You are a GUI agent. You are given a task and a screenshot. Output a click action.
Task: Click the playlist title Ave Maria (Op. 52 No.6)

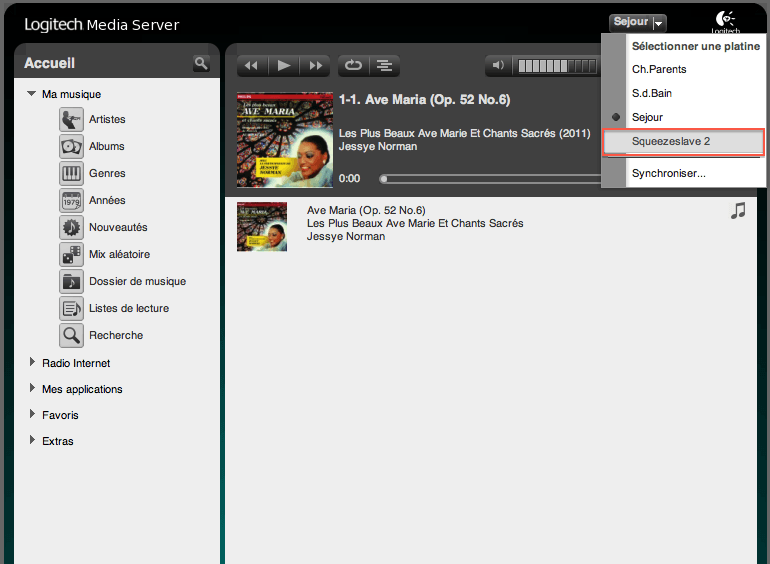click(x=366, y=210)
